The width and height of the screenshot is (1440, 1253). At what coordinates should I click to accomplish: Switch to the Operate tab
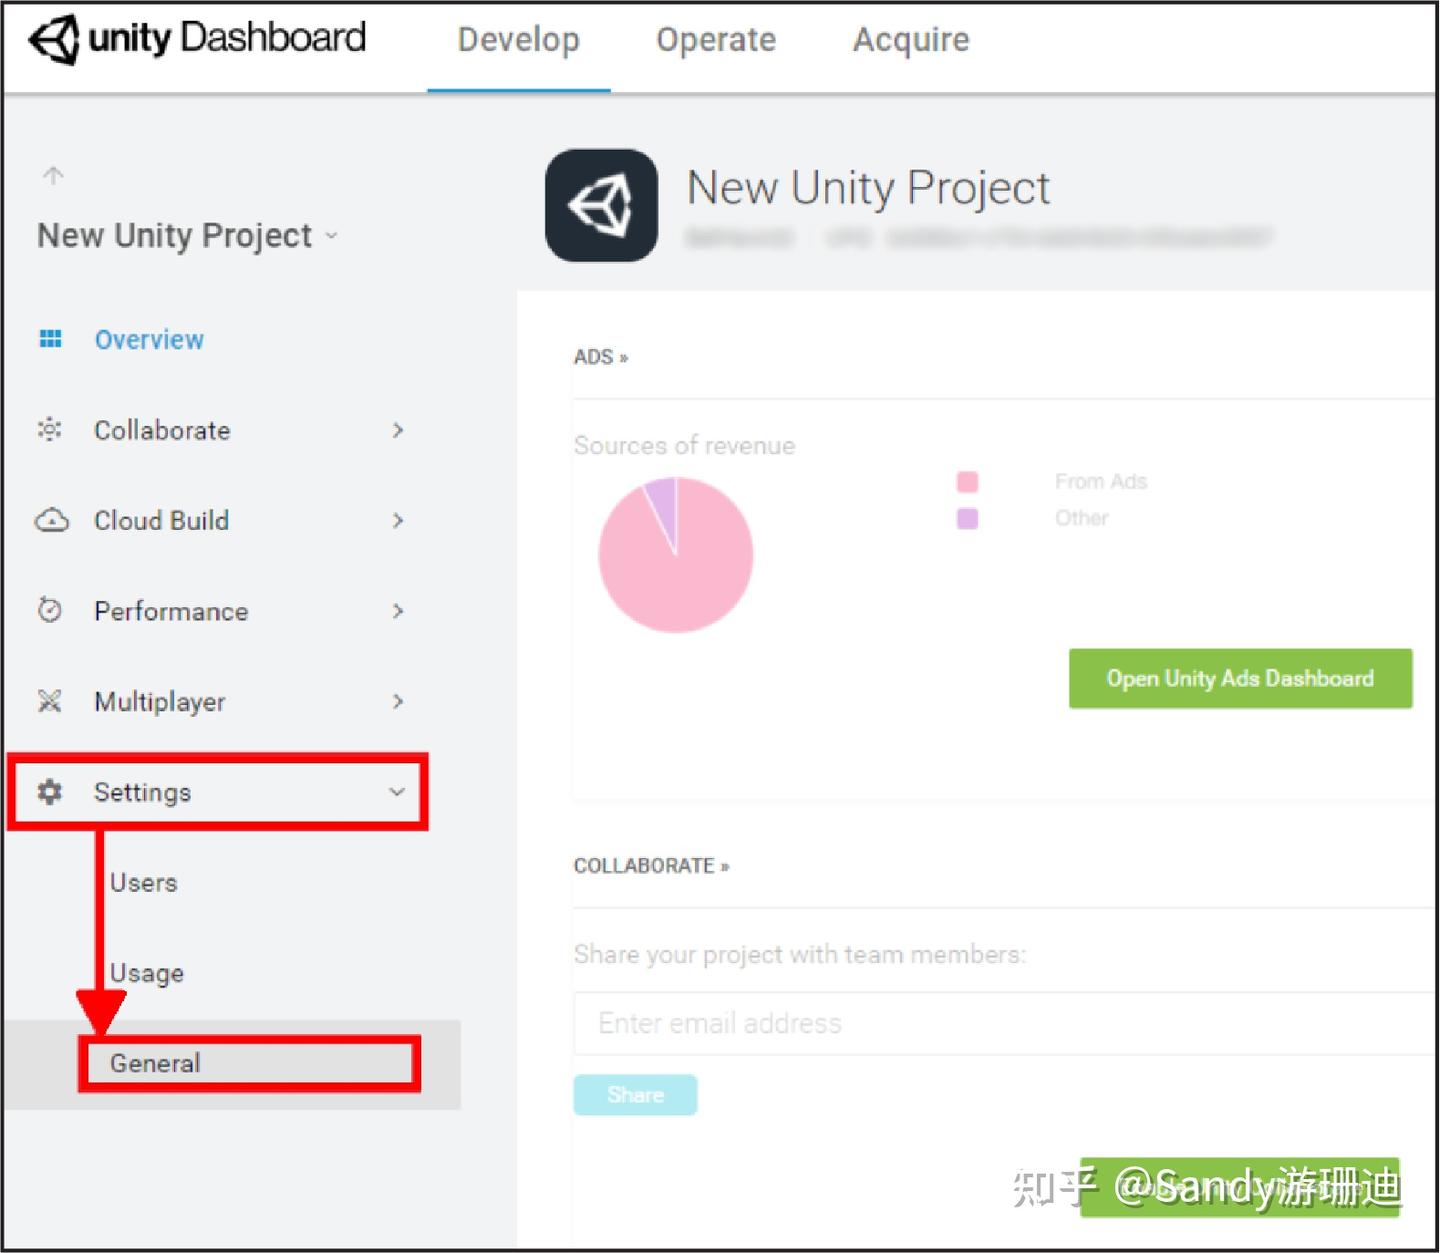click(715, 40)
